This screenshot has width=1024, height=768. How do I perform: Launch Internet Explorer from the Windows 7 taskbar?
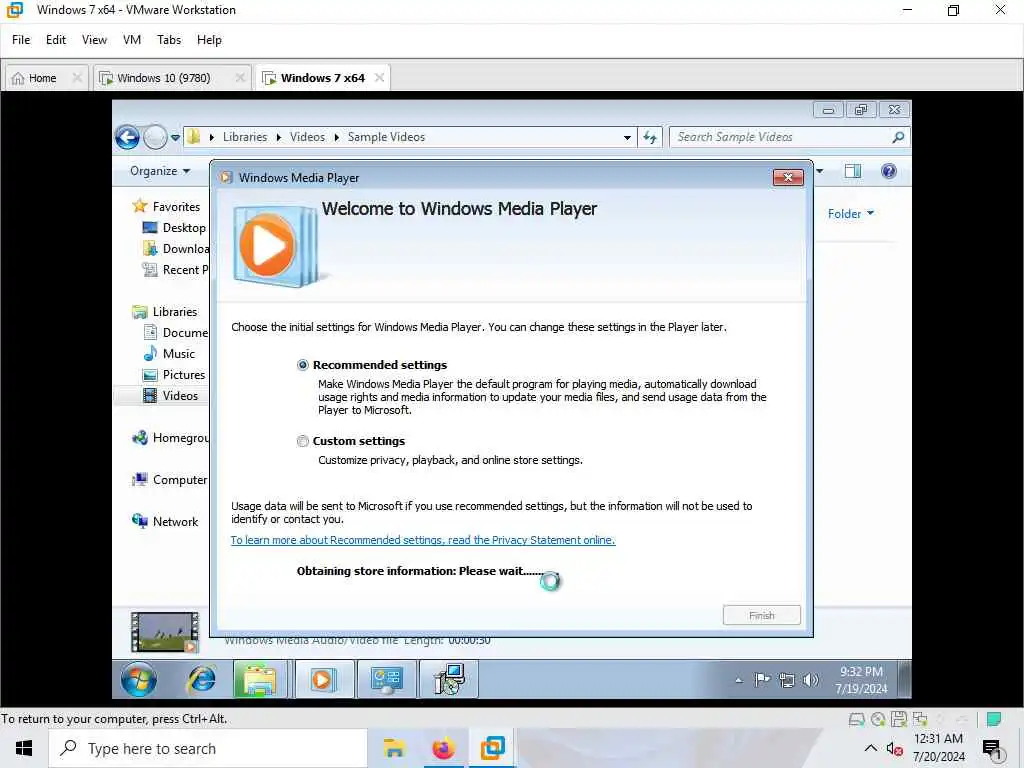[x=202, y=680]
